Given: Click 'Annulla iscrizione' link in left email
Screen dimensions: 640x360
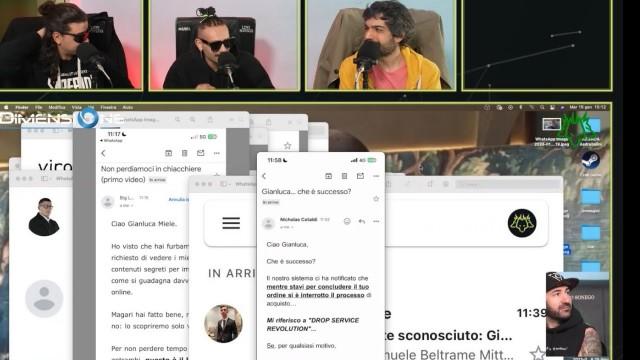Looking at the screenshot, I should (179, 200).
